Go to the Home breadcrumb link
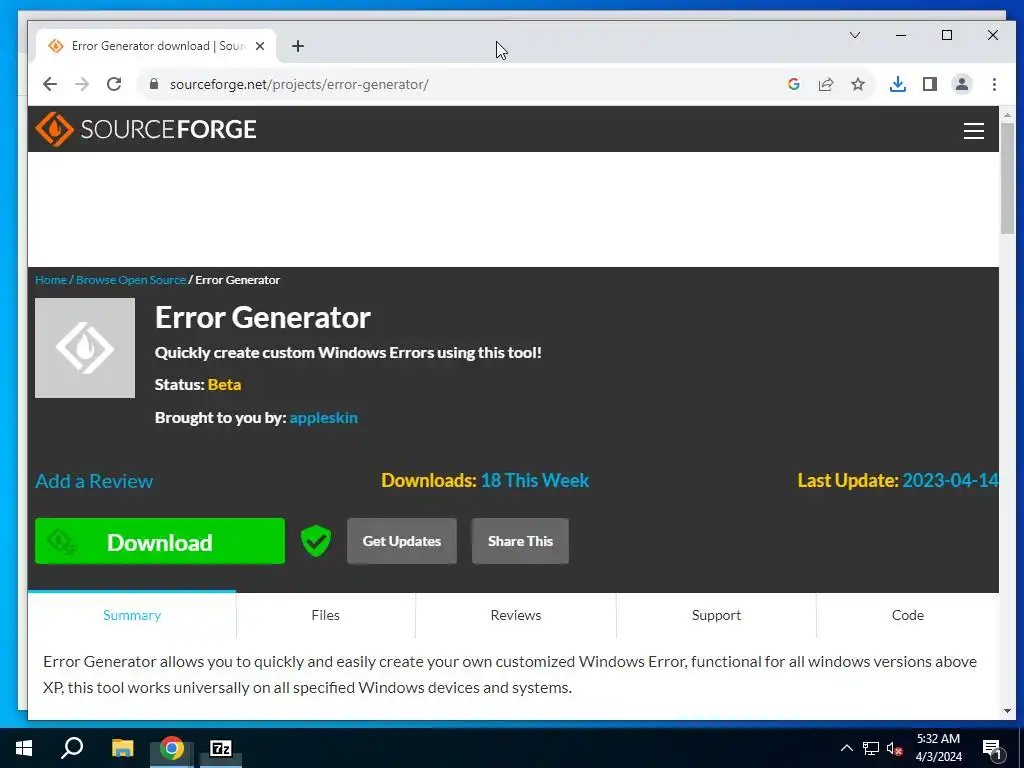 tap(51, 280)
